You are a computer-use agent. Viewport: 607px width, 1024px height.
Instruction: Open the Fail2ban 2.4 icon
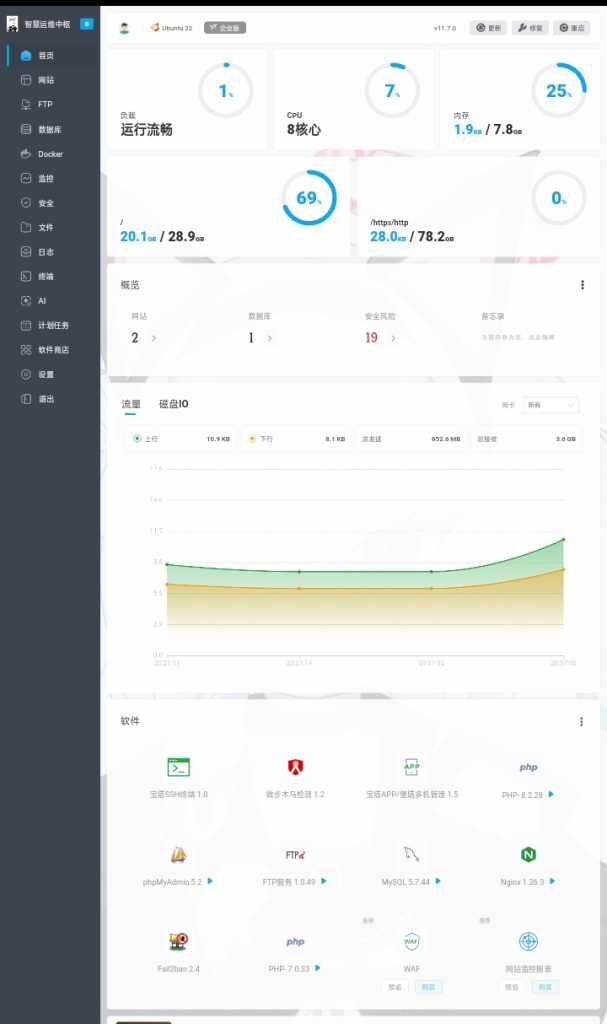coord(179,941)
